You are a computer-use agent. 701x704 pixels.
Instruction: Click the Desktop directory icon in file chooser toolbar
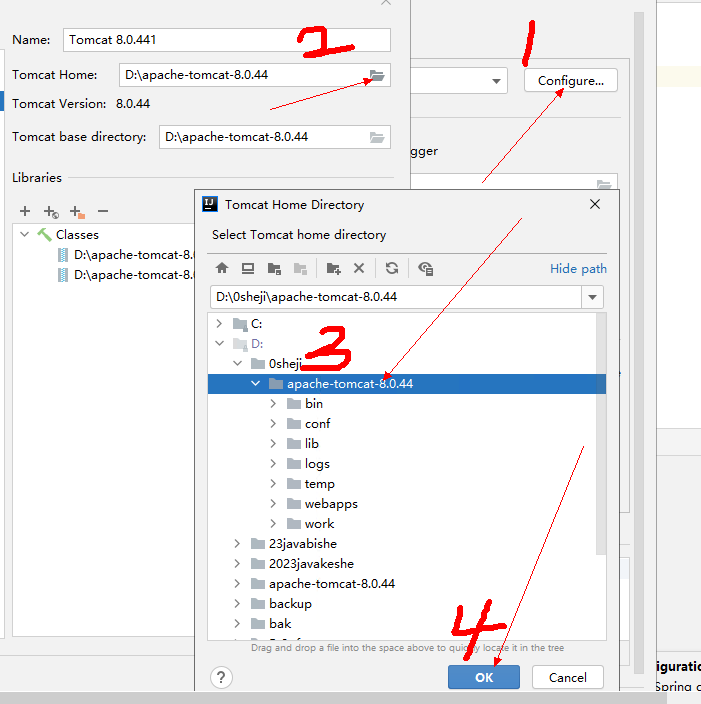(x=248, y=268)
